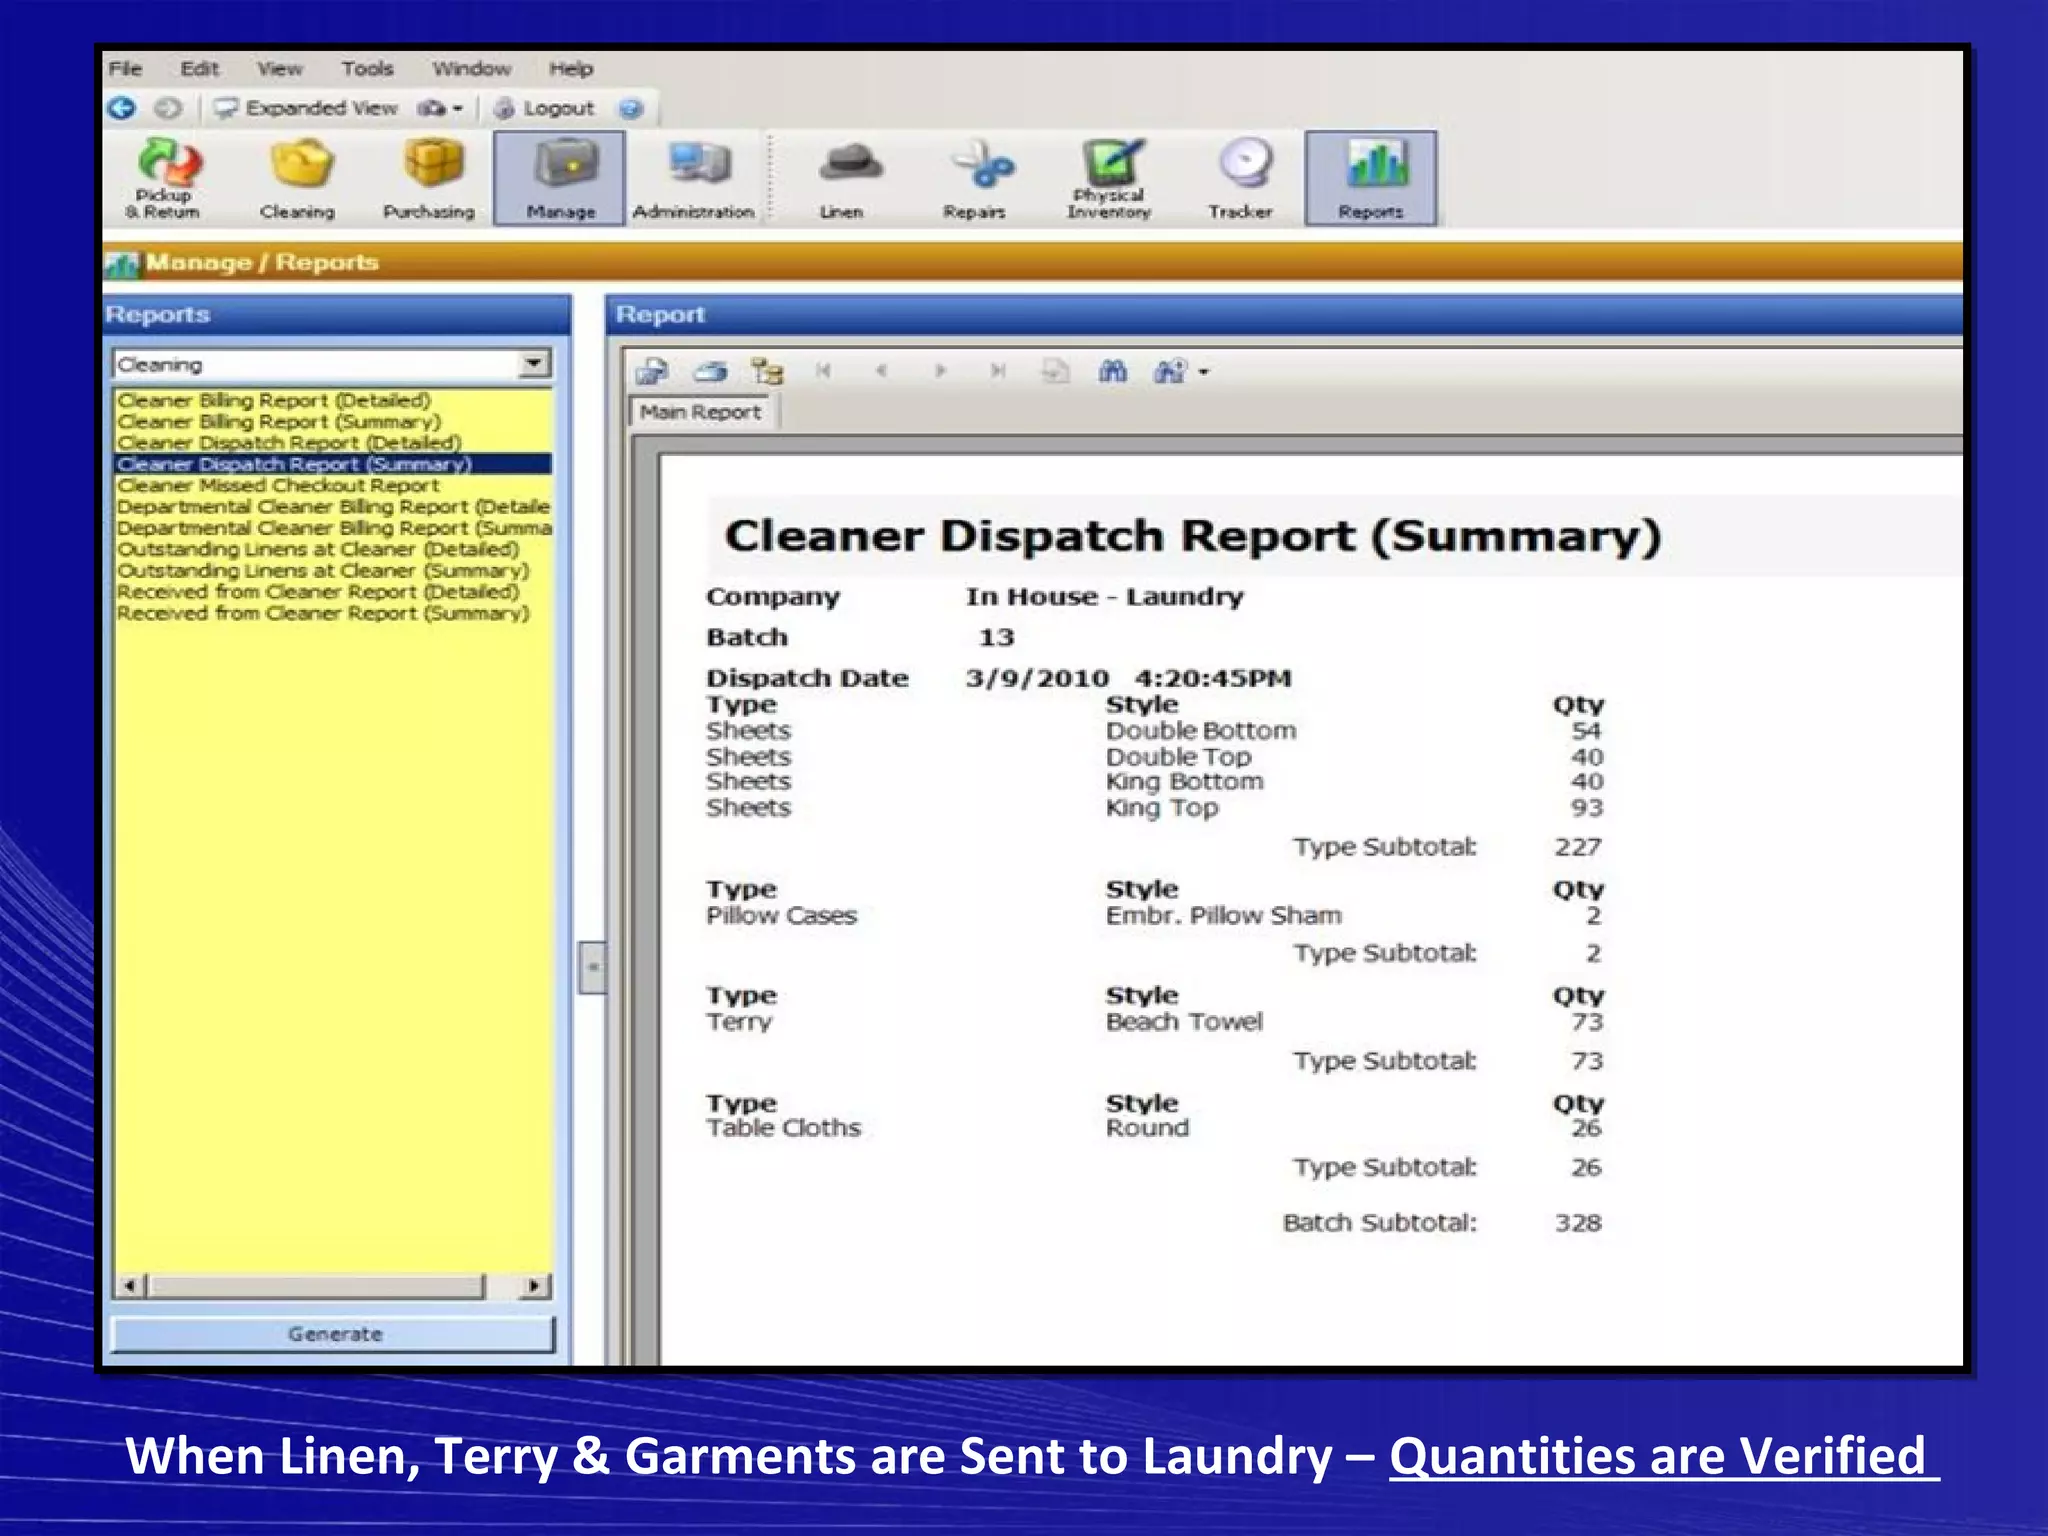Click the report list right scroll arrow
This screenshot has width=2048, height=1536.
536,1286
